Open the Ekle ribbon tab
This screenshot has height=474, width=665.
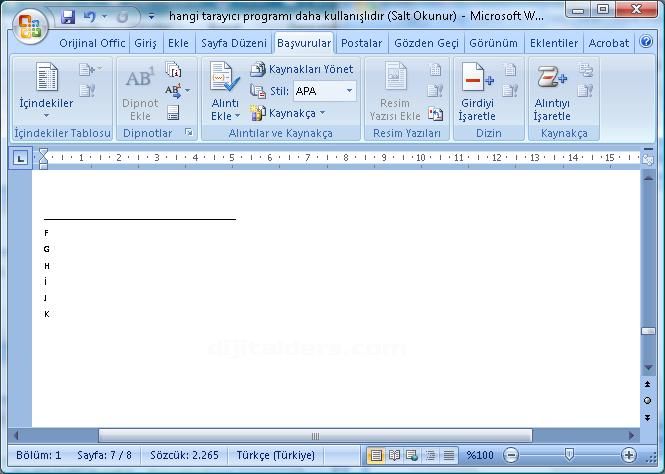[178, 43]
